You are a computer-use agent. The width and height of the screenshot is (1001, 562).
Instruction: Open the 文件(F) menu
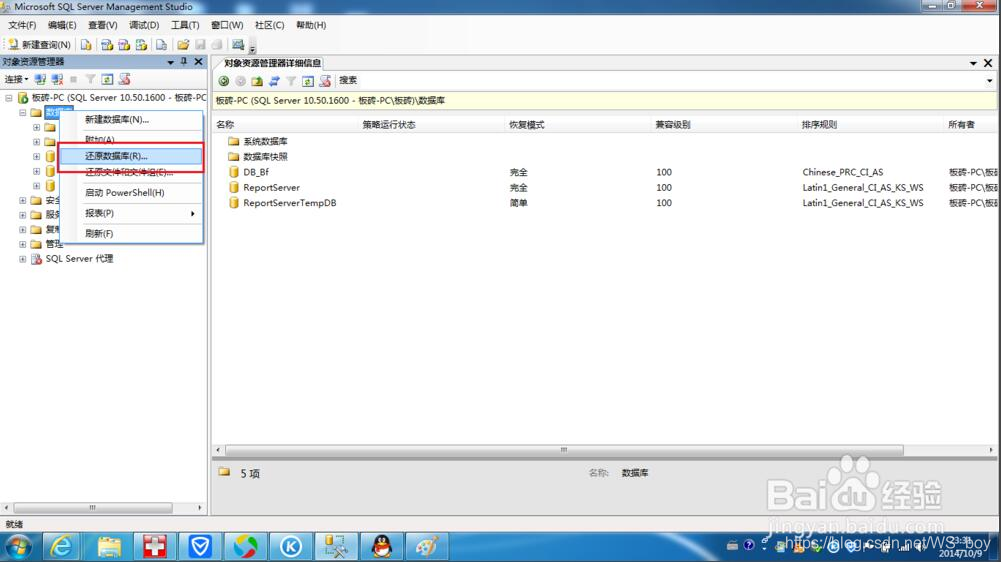pyautogui.click(x=22, y=25)
